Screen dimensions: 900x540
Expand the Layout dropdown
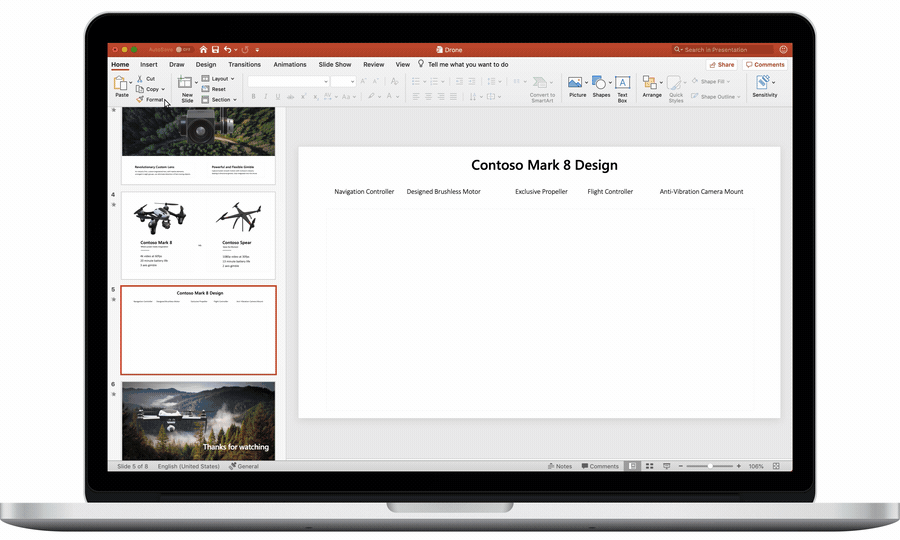219,78
